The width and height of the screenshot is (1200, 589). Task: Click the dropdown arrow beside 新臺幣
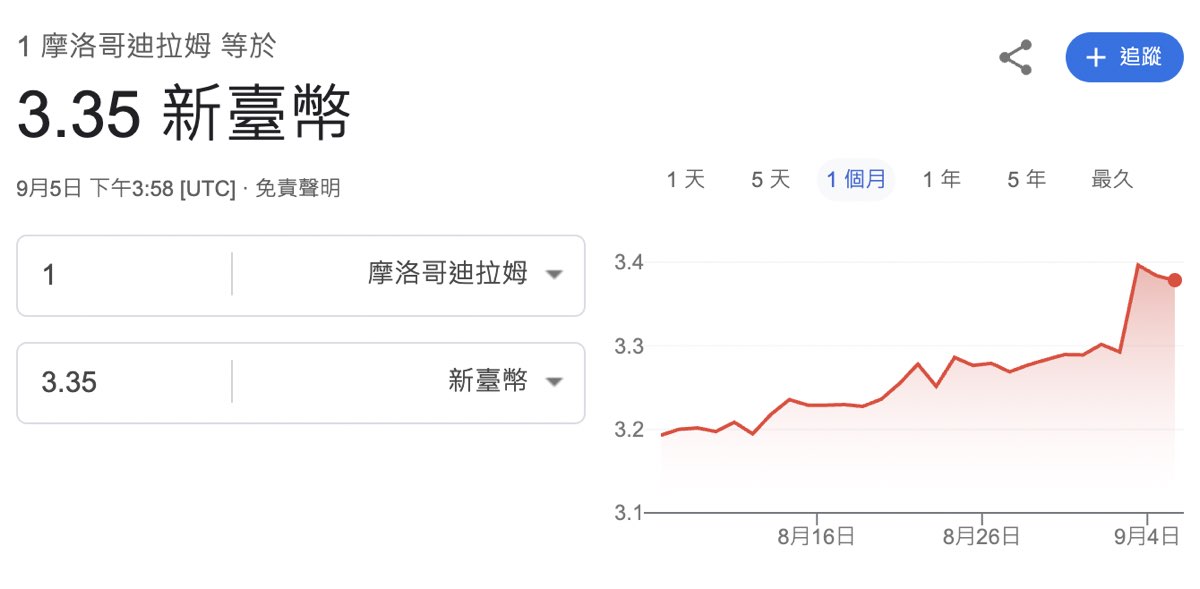[554, 382]
